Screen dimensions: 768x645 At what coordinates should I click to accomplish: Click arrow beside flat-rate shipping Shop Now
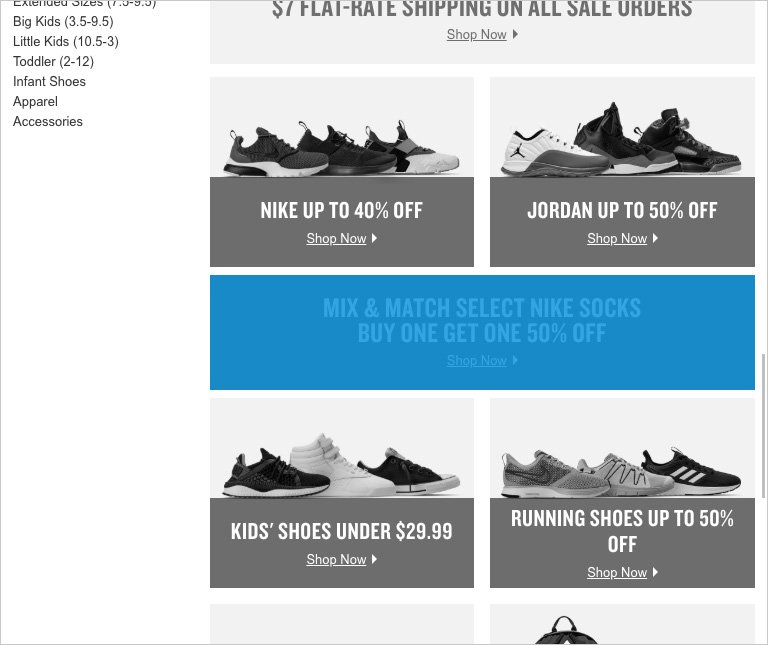click(x=515, y=34)
